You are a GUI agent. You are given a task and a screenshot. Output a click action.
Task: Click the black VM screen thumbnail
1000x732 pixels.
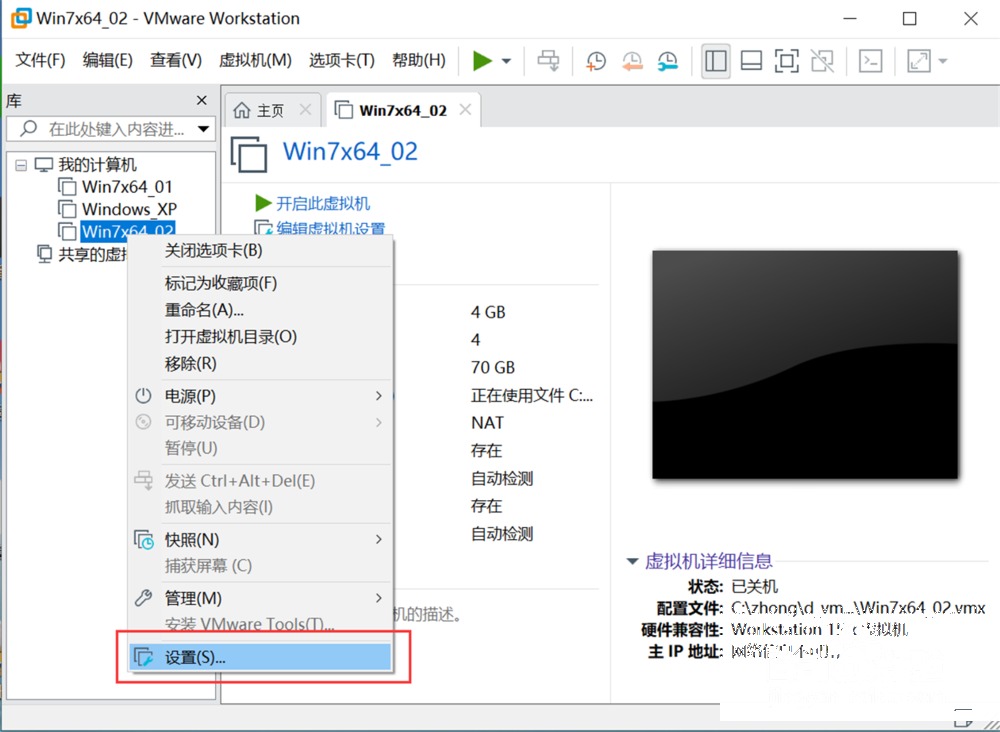tap(805, 364)
